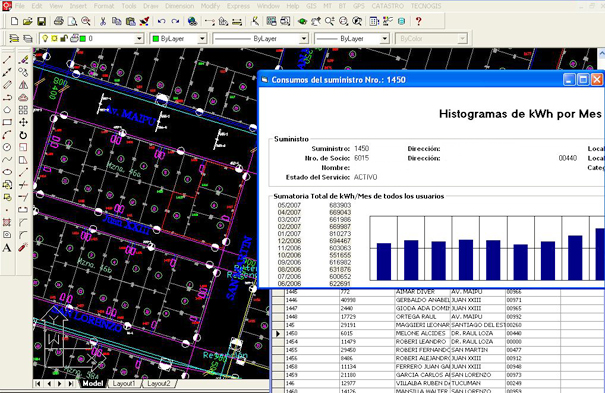Open the GIS menu

tap(311, 6)
